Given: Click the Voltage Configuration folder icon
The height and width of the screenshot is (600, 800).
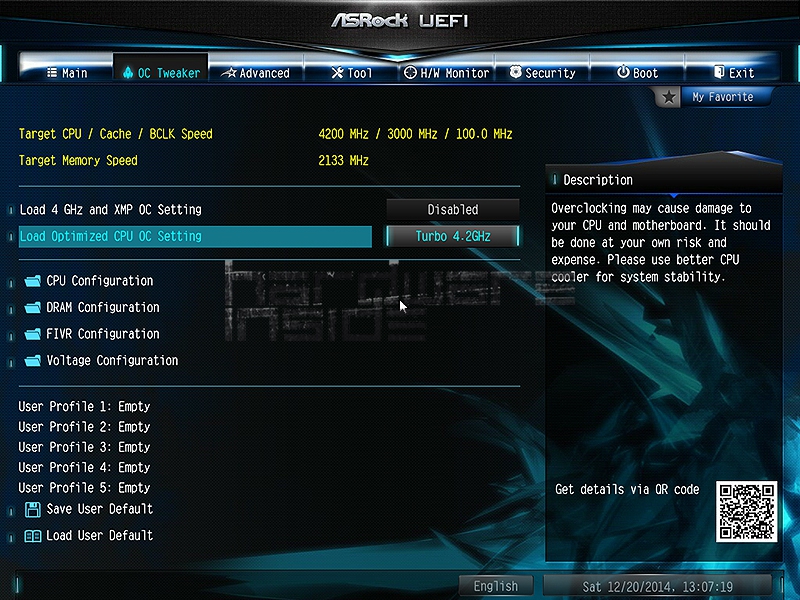Looking at the screenshot, I should tap(33, 361).
